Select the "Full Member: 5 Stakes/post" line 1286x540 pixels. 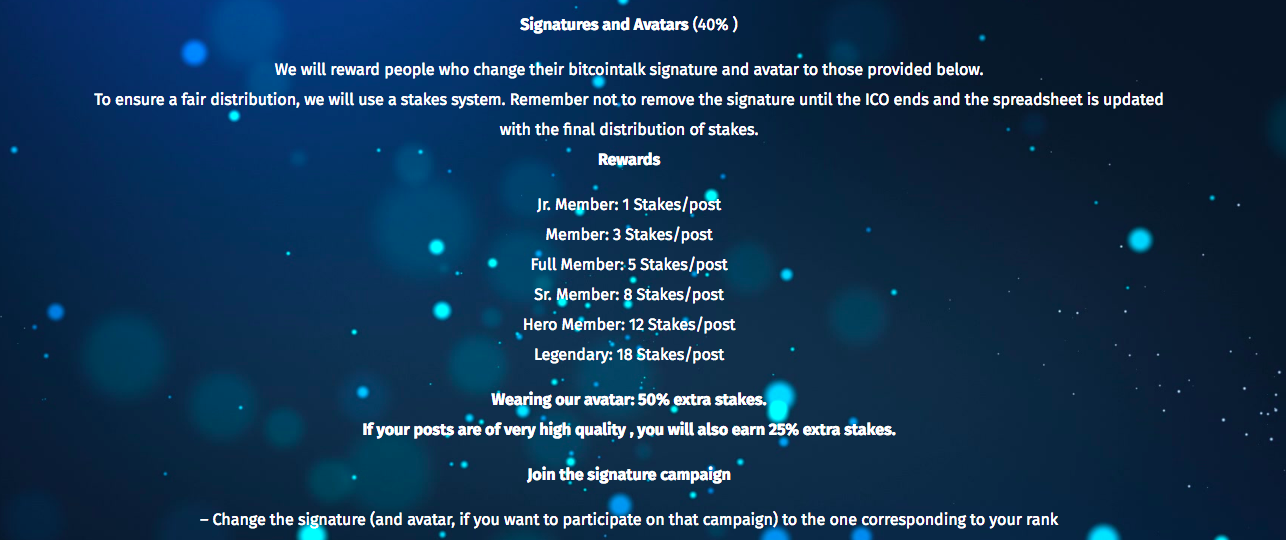pyautogui.click(x=629, y=264)
